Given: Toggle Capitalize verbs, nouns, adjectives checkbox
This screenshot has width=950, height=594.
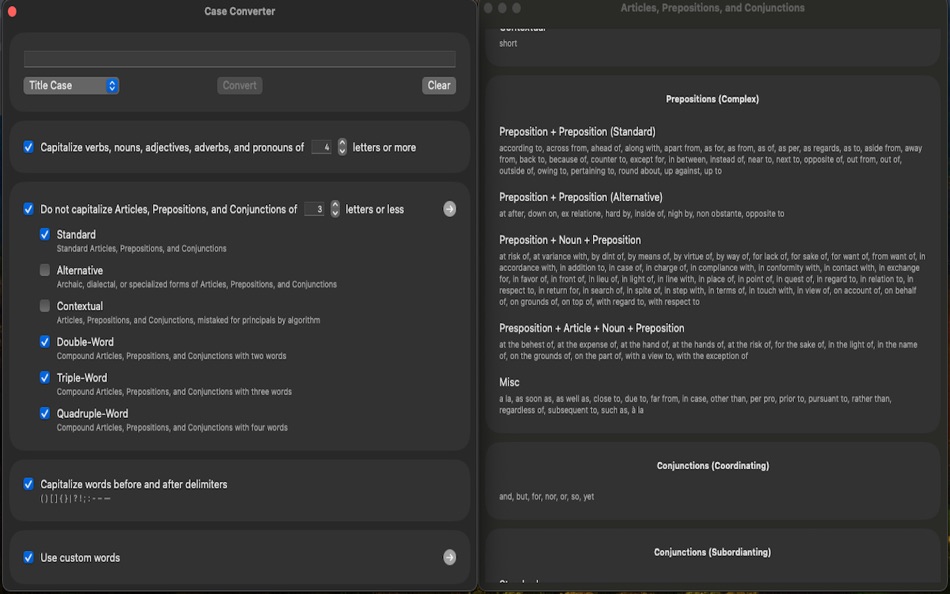Looking at the screenshot, I should [x=28, y=147].
